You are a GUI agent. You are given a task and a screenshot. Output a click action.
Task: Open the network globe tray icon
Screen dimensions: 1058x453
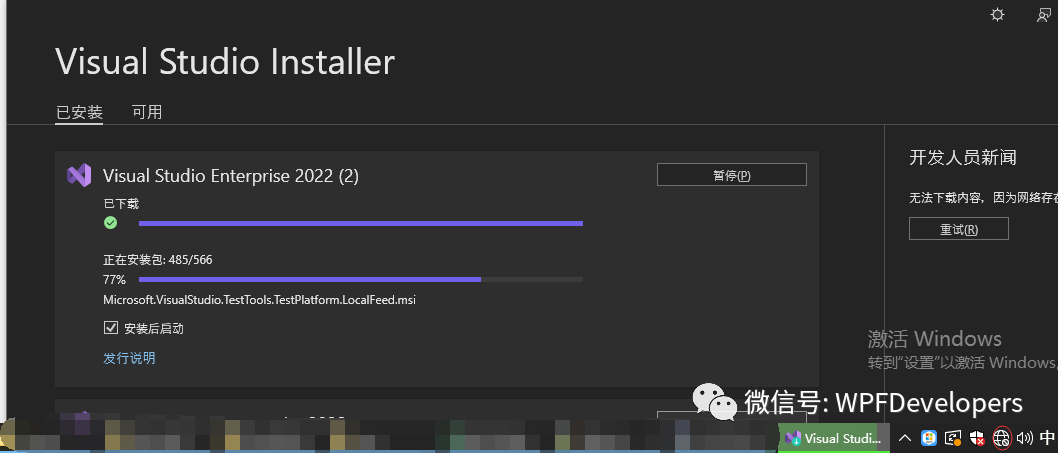(1002, 438)
